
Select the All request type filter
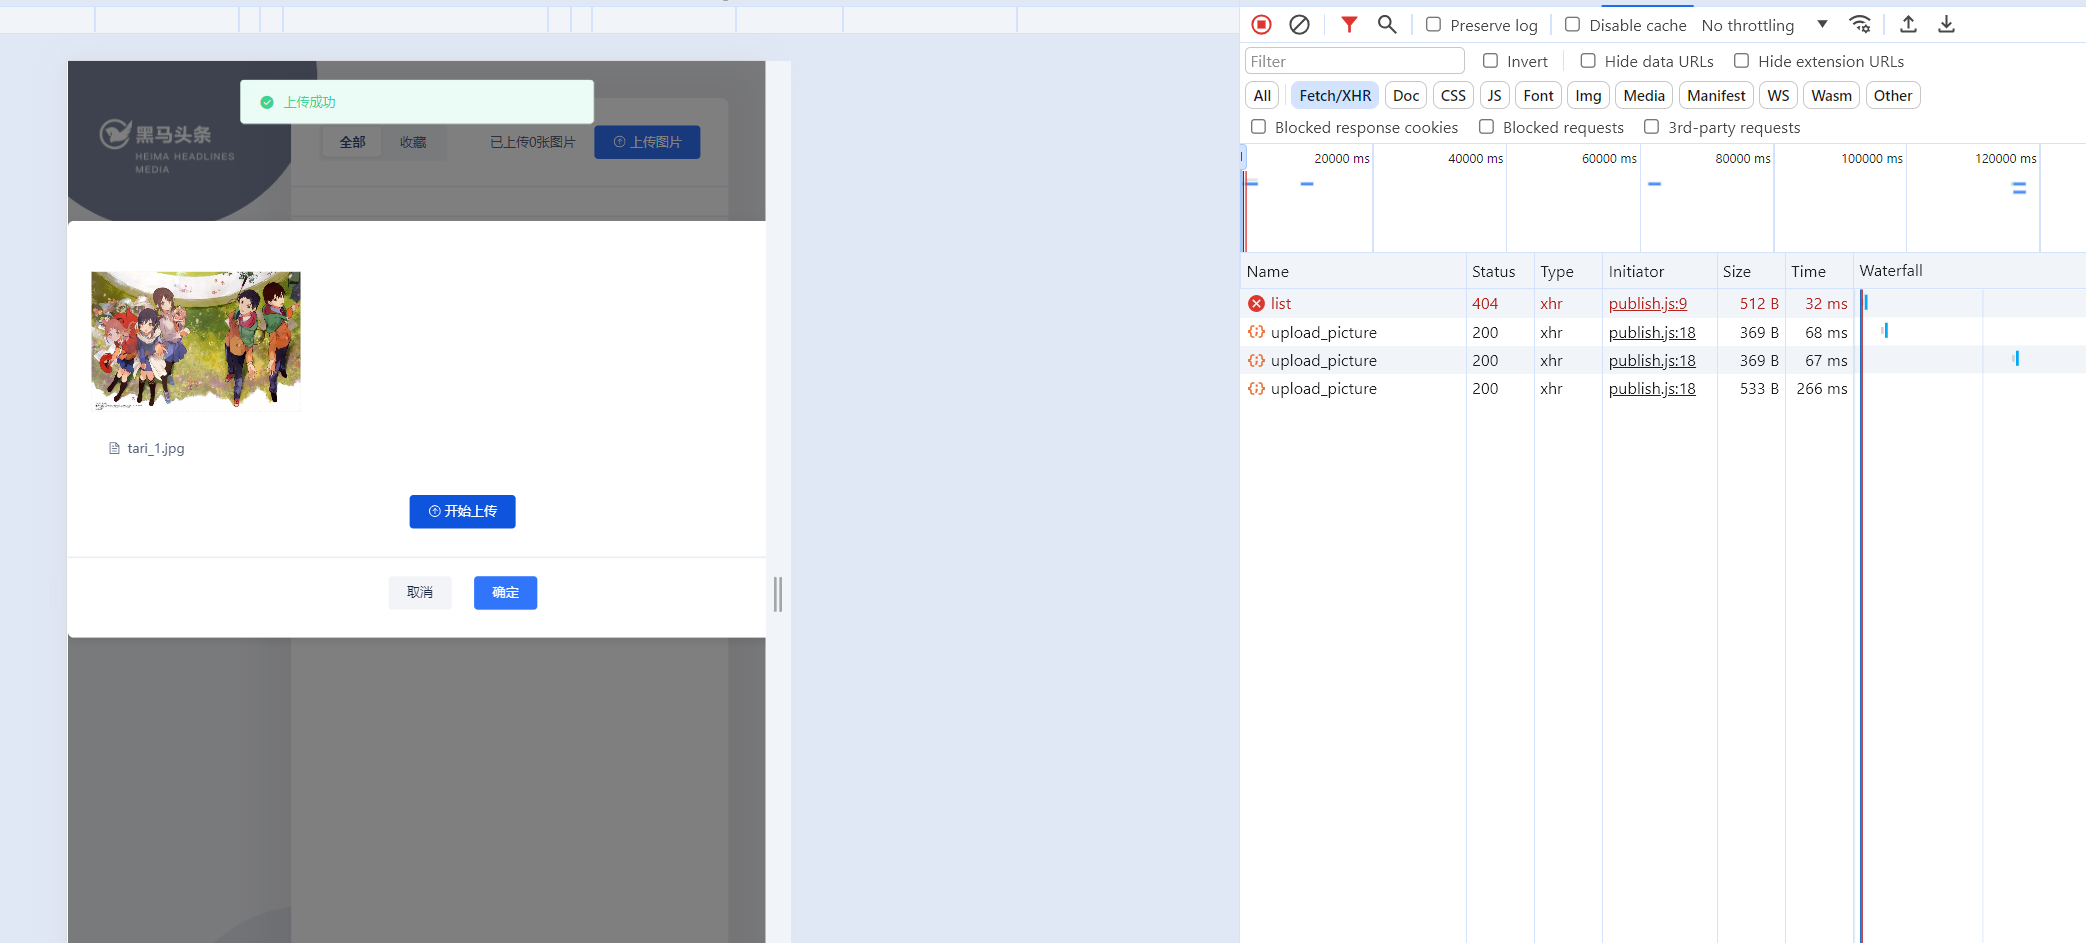[1262, 96]
